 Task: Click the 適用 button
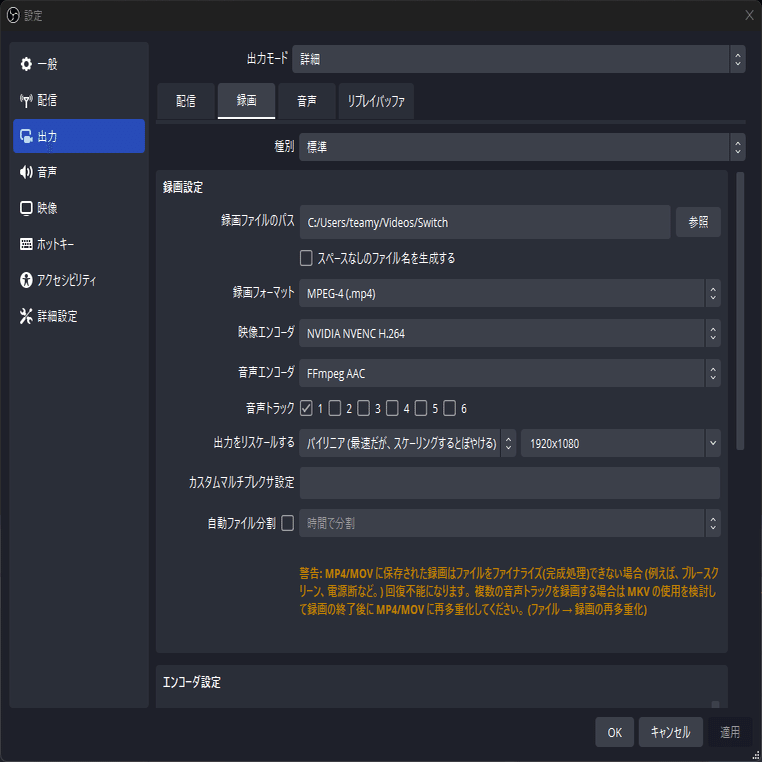pos(729,732)
